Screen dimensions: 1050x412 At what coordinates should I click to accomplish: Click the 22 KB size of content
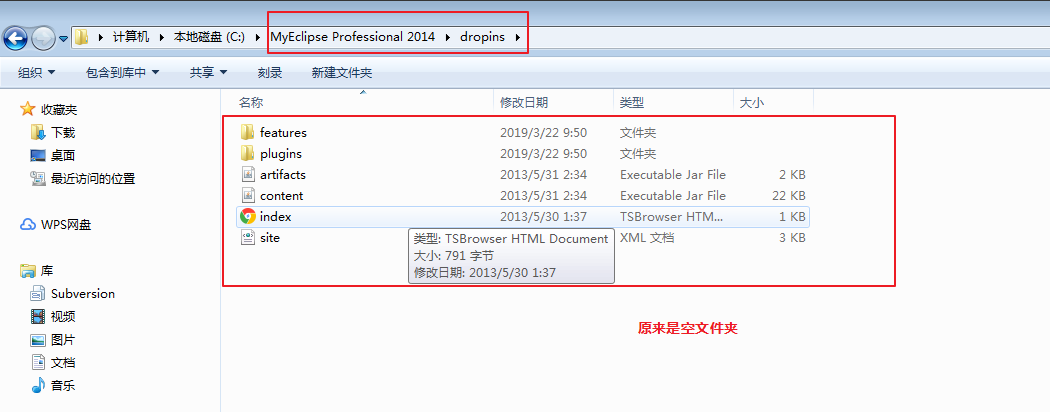pyautogui.click(x=788, y=196)
